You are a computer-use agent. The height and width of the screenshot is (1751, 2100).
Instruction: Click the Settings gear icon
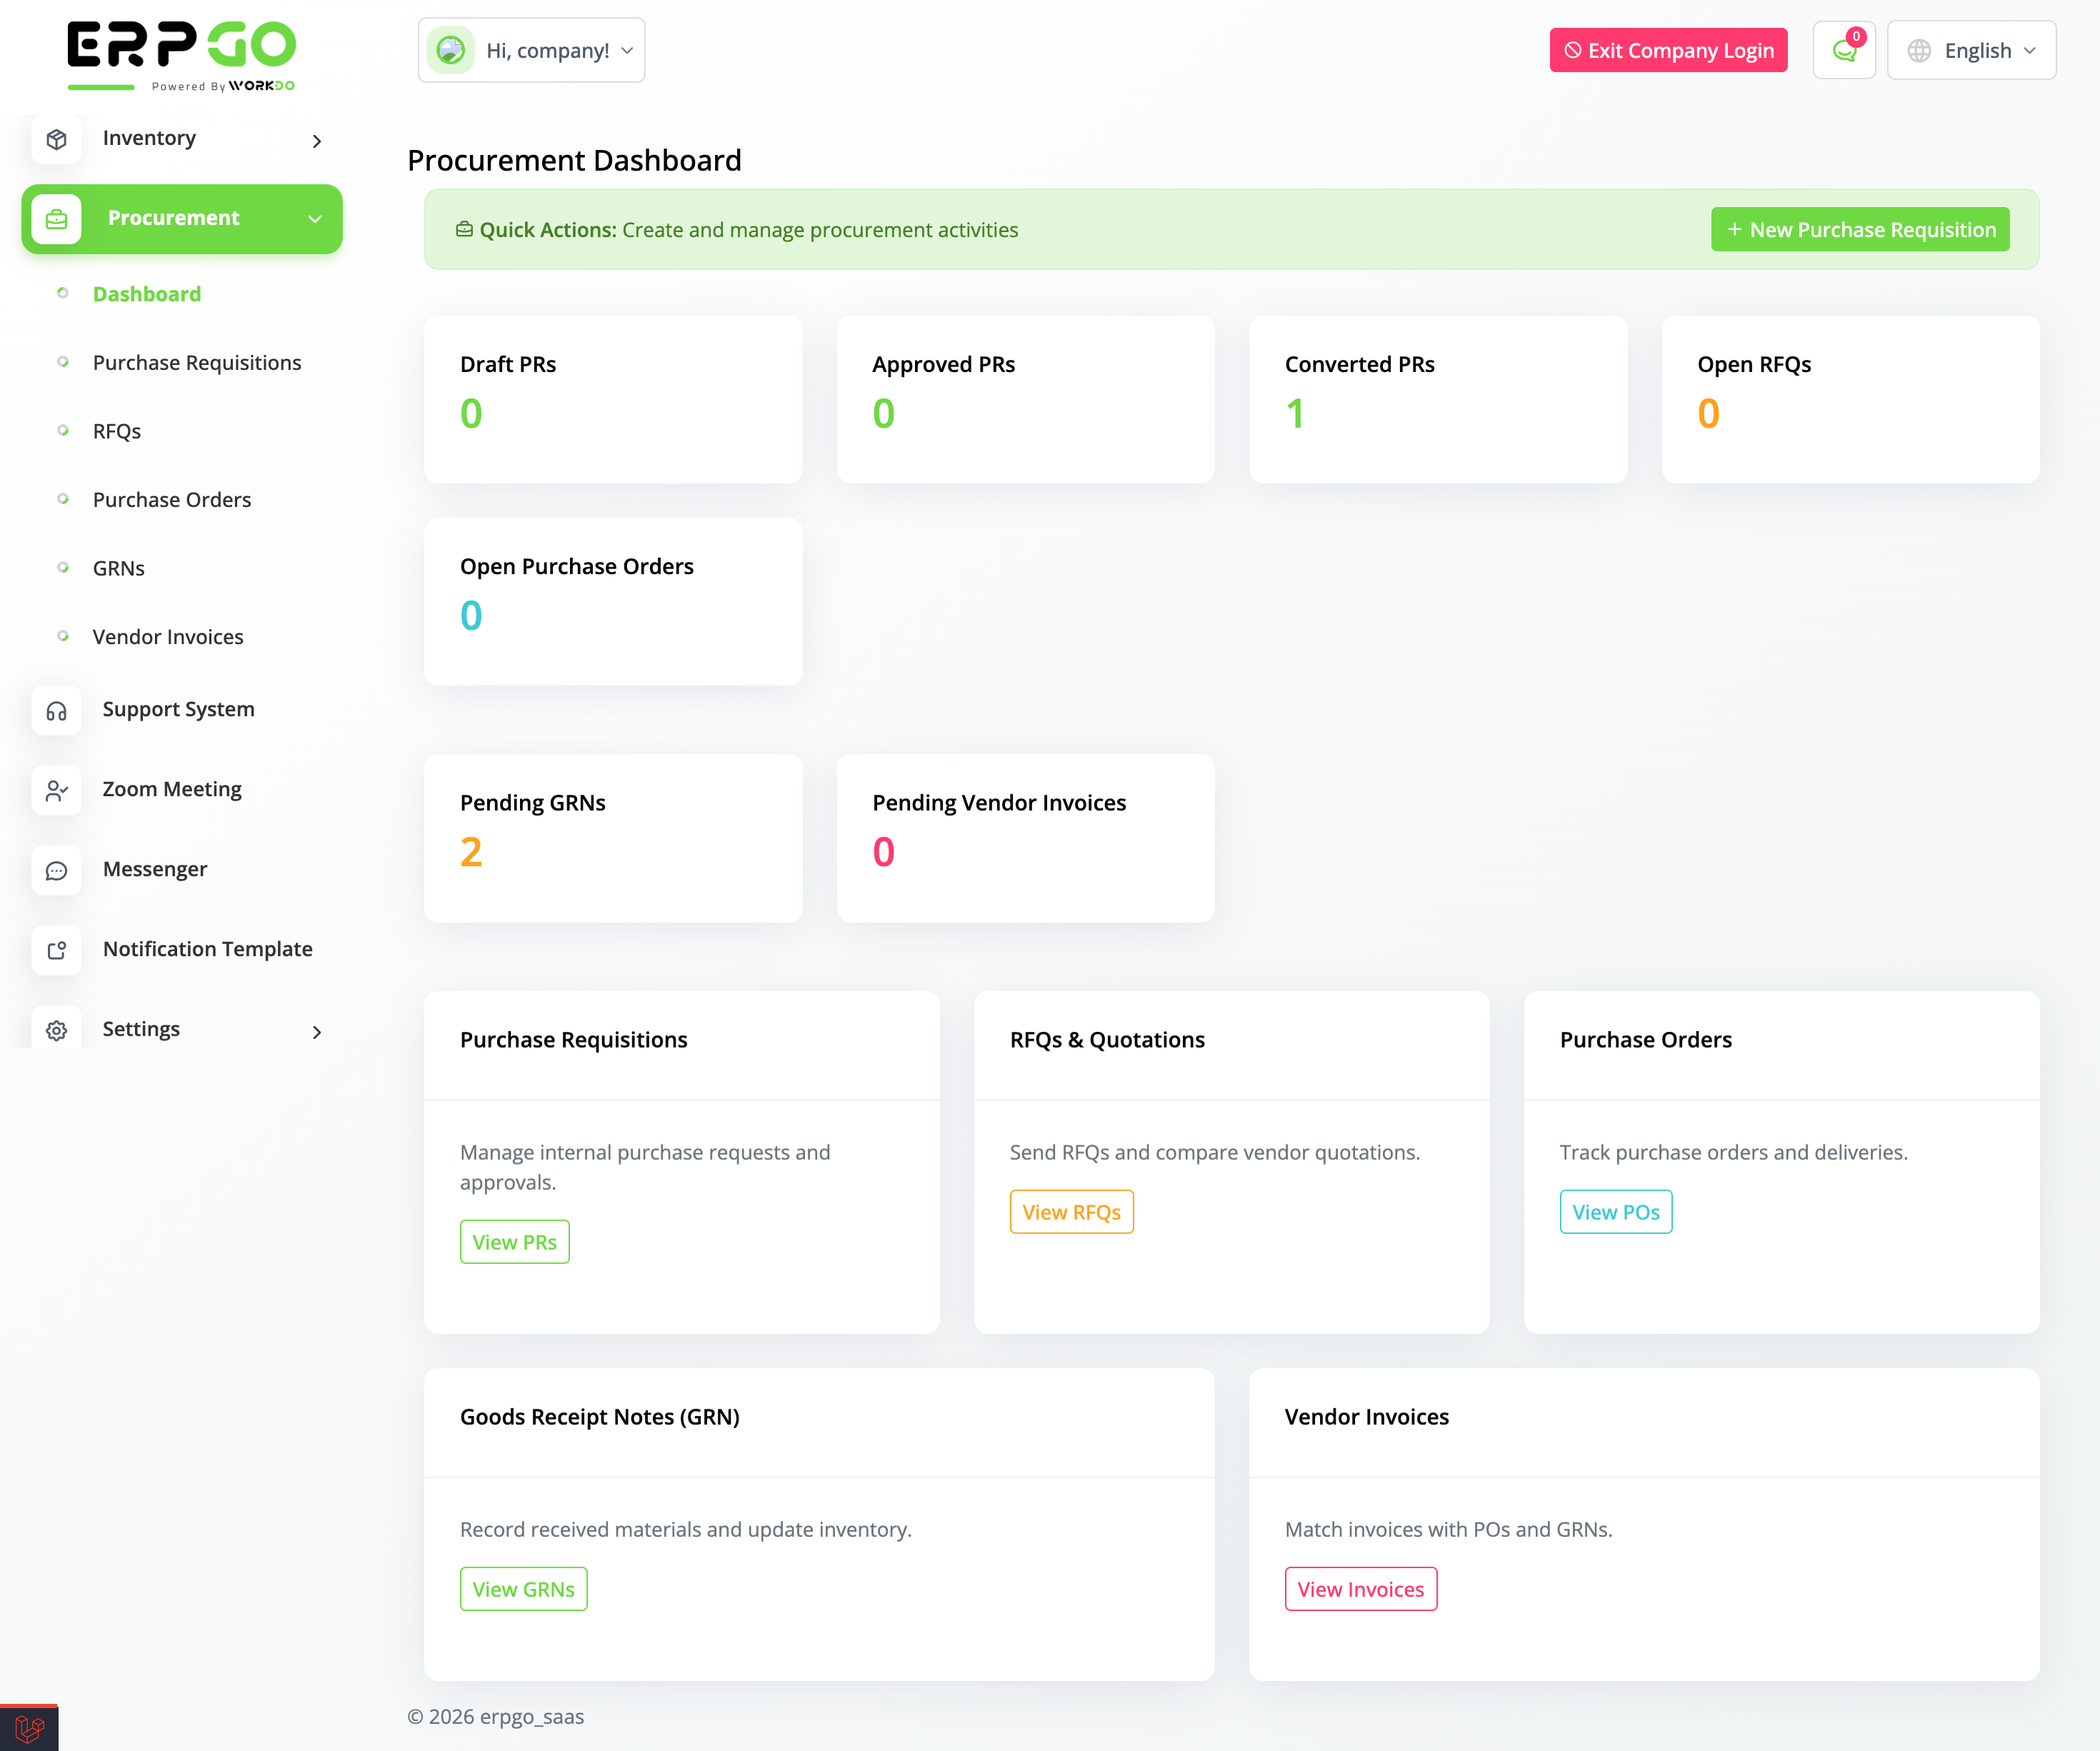tap(57, 1030)
